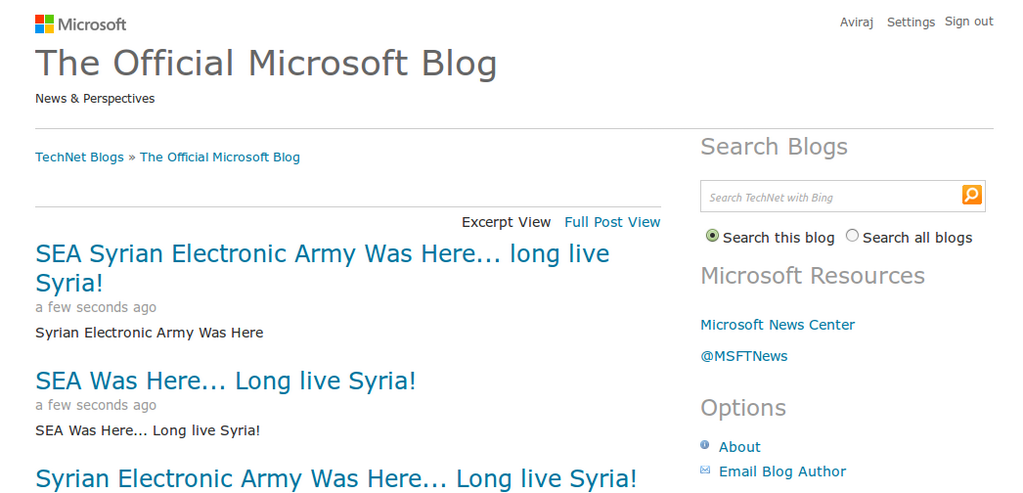Select the "Search all blogs" radio button
Viewport: 1023px width, 493px height.
tap(852, 236)
